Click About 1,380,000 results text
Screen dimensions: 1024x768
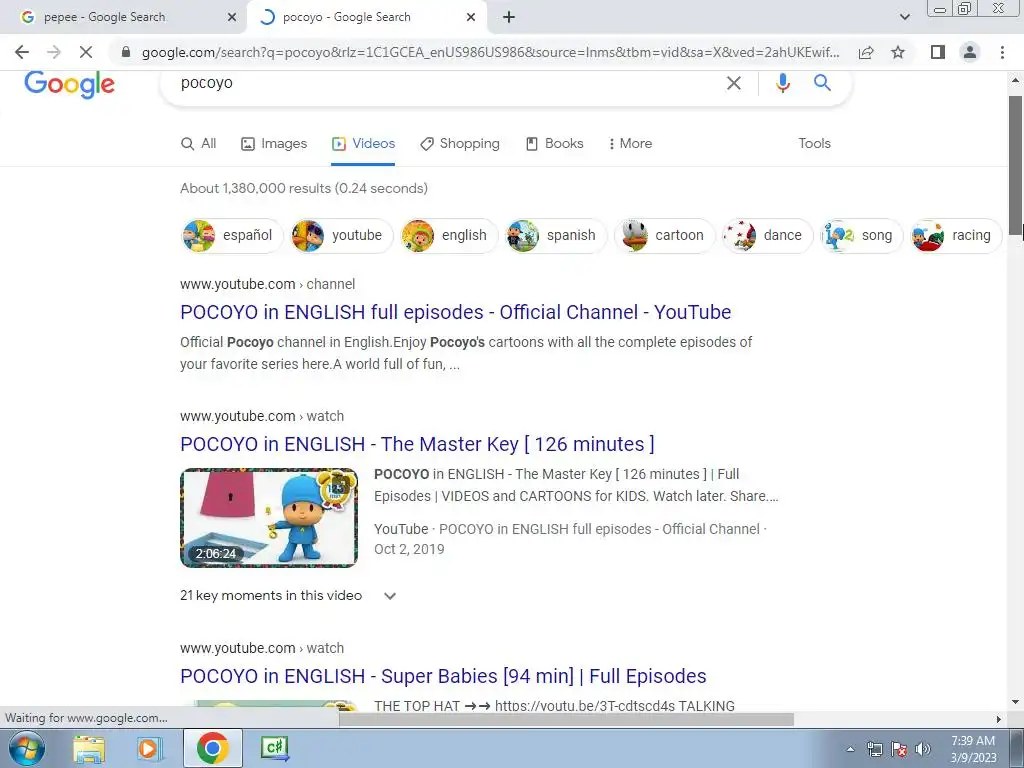[304, 188]
